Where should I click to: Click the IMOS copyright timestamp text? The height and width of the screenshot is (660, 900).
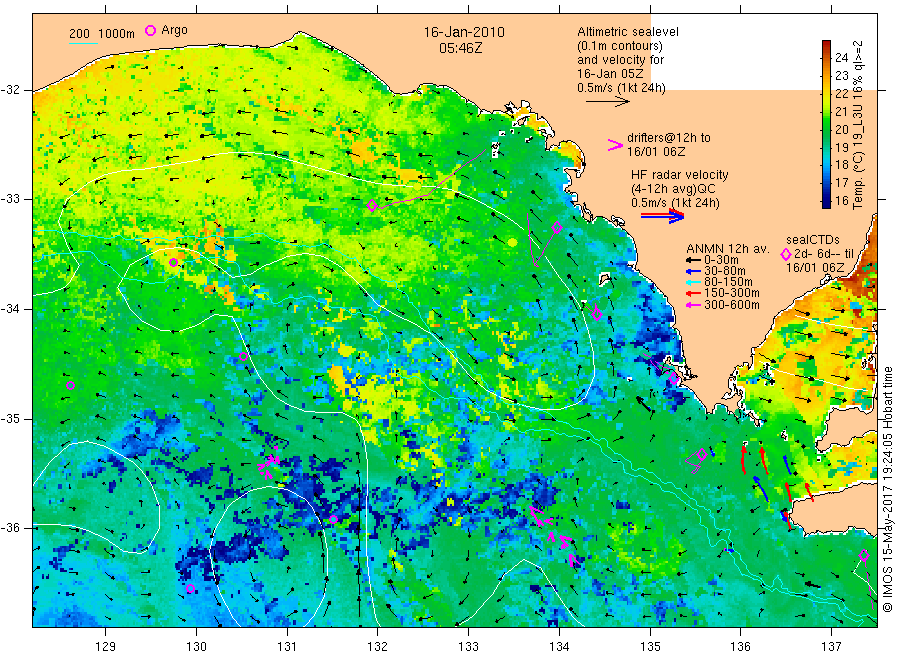888,489
